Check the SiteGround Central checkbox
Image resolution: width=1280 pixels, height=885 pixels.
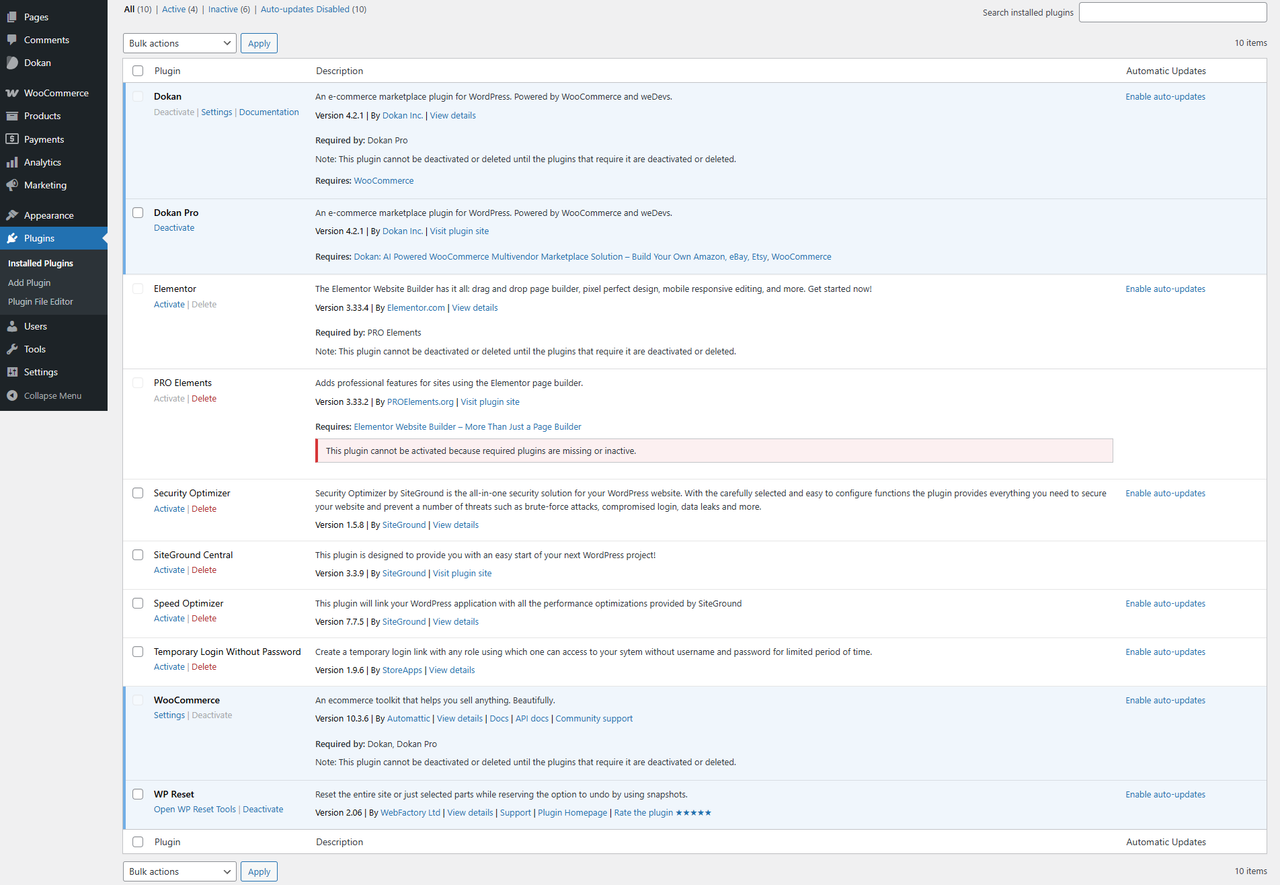click(138, 555)
